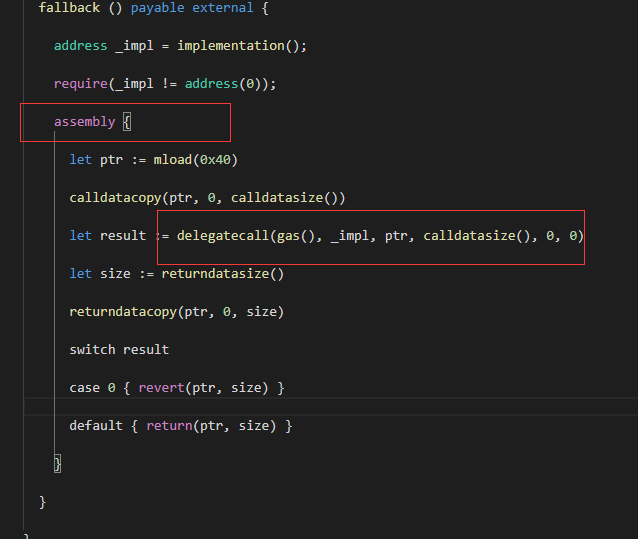
Task: Click the 'switch result' statement
Action: click(x=119, y=349)
